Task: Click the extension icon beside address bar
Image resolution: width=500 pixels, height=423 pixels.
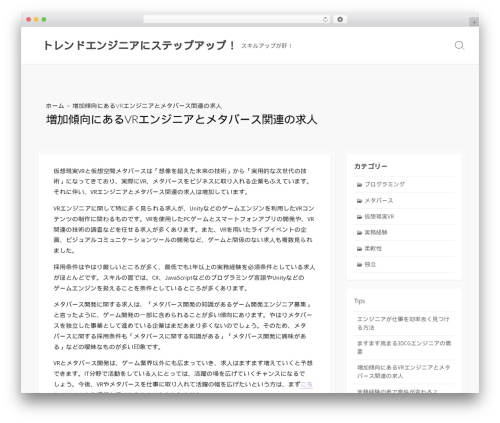Action: click(340, 19)
